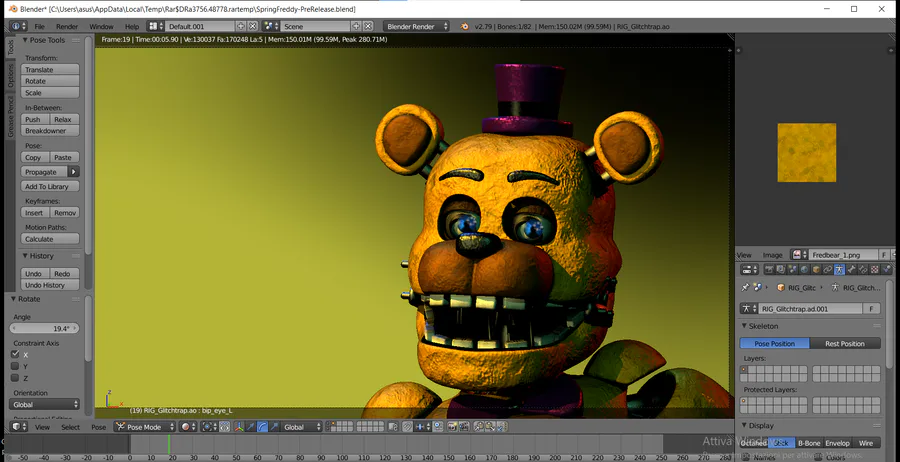Collapse the Skeleton panel
The height and width of the screenshot is (462, 900).
[744, 325]
